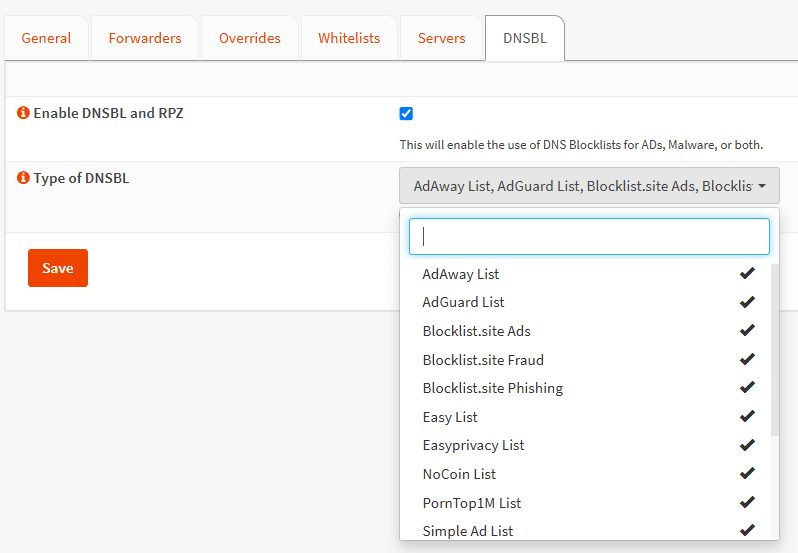
Task: Click checkmark icon next to NoCoin List
Action: 746,474
